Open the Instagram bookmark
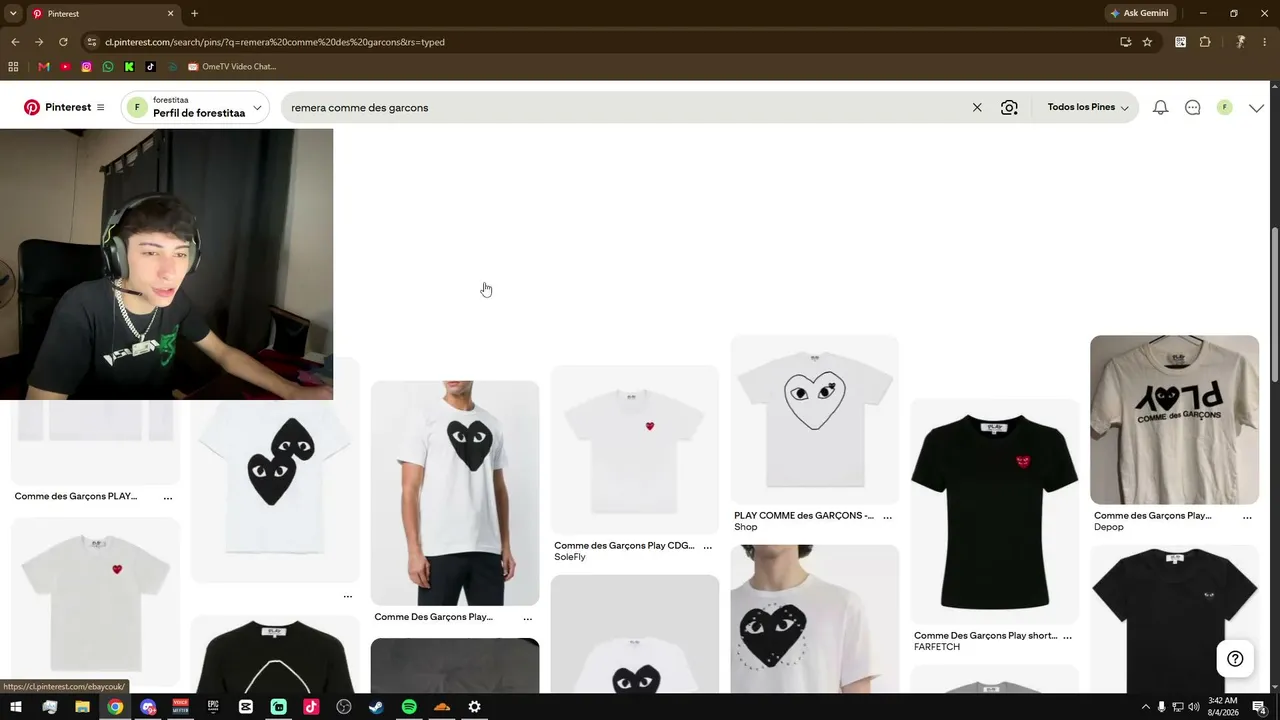This screenshot has width=1280, height=720. point(87,67)
